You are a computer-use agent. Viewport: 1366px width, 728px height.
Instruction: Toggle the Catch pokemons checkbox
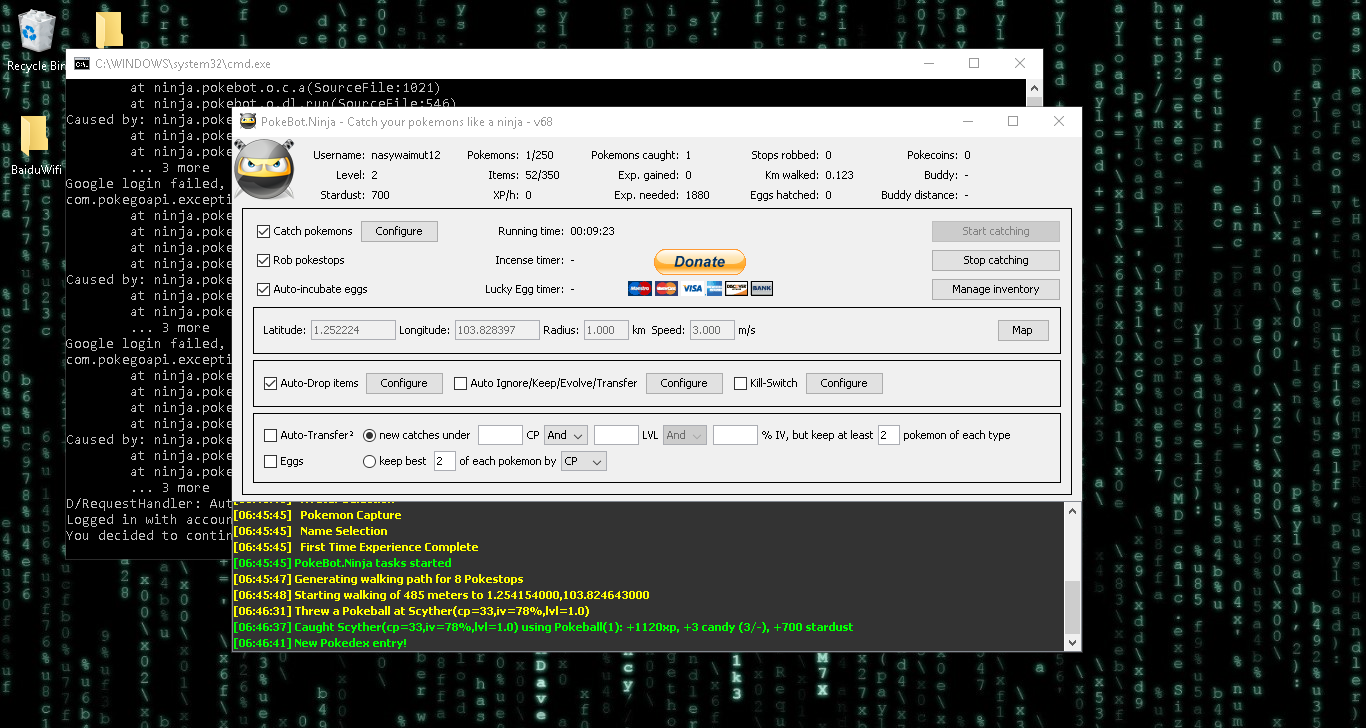[264, 231]
